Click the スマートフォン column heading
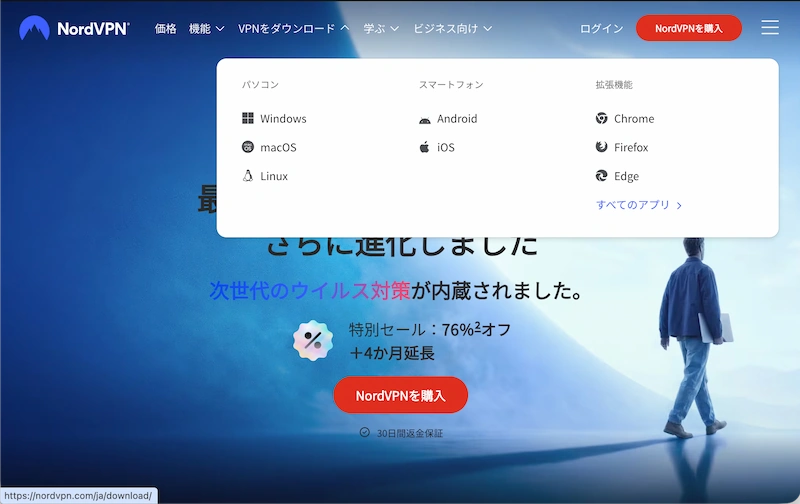The width and height of the screenshot is (800, 504). pyautogui.click(x=451, y=85)
